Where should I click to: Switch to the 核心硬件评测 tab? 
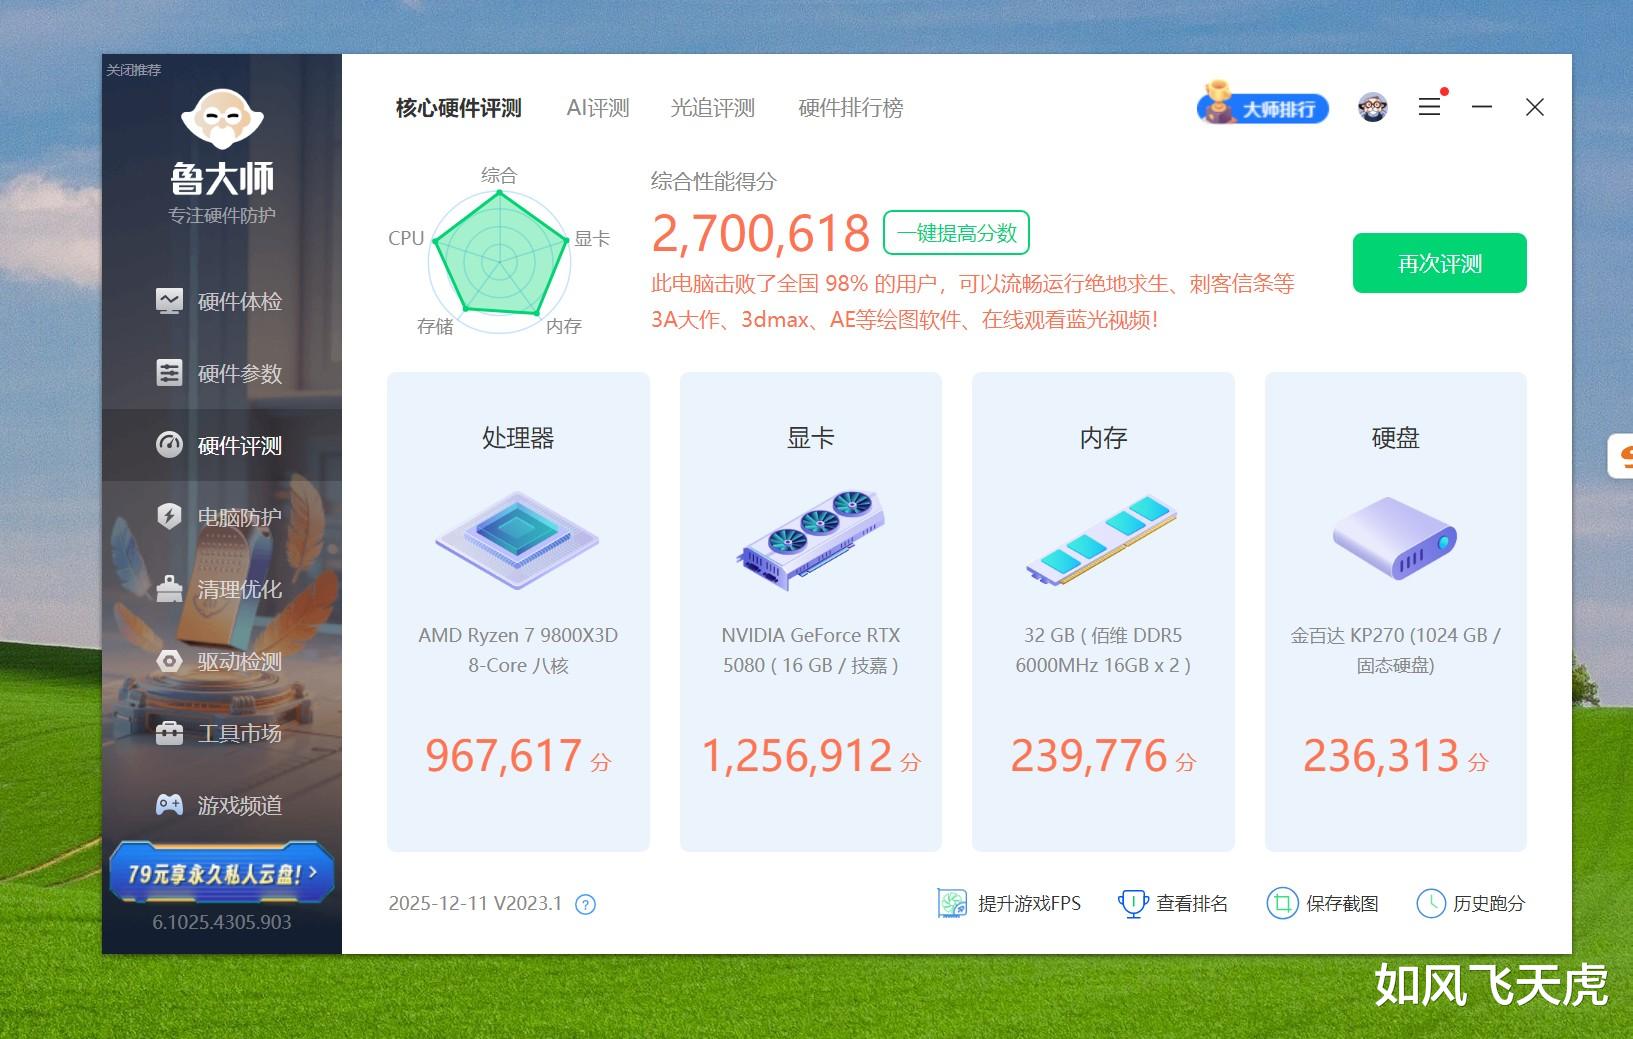(x=458, y=108)
